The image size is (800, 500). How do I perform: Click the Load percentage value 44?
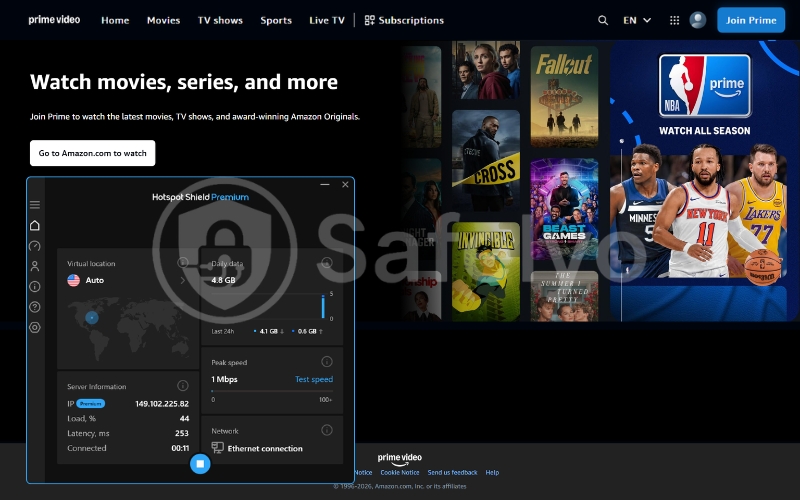point(184,418)
